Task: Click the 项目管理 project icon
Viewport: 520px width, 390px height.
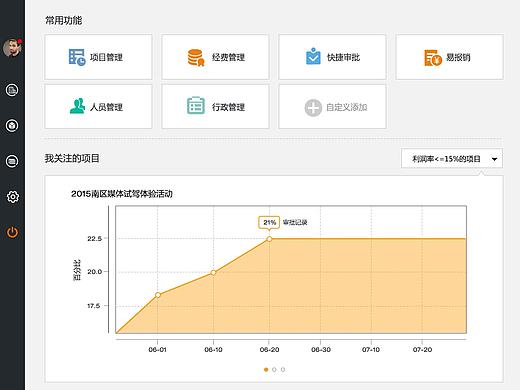Action: [77, 57]
